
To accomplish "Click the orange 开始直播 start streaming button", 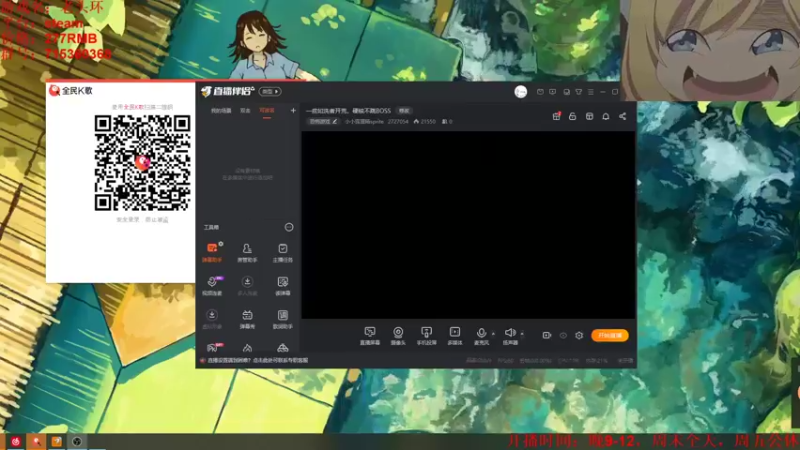I will click(610, 335).
